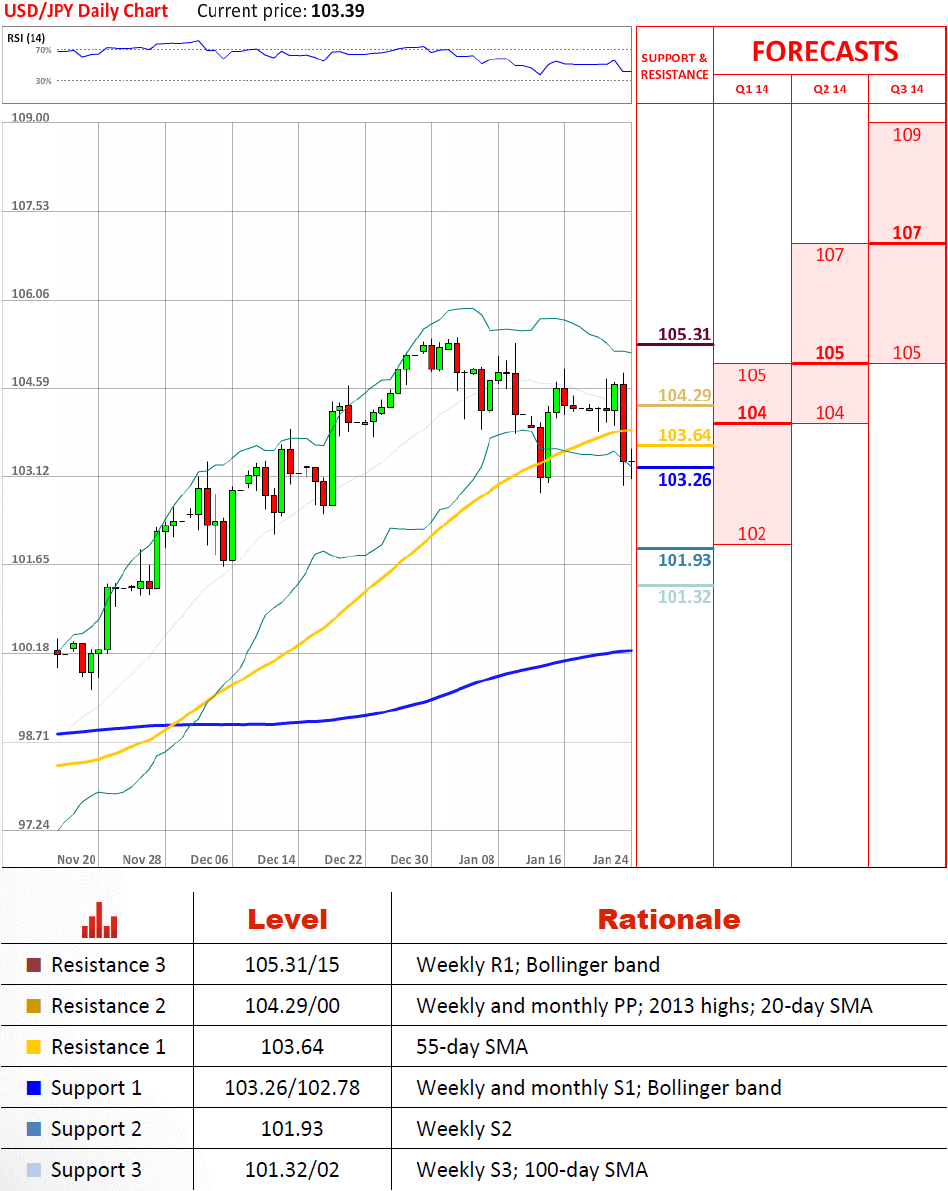The image size is (948, 1191).
Task: Select the light blue Support 3 color square
Action: [x=34, y=1170]
